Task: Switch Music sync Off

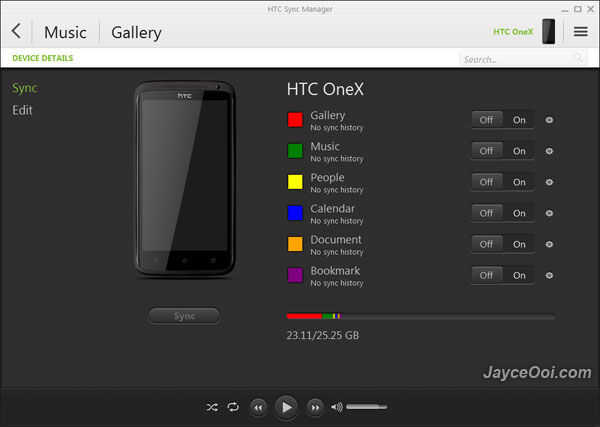Action: coord(487,151)
